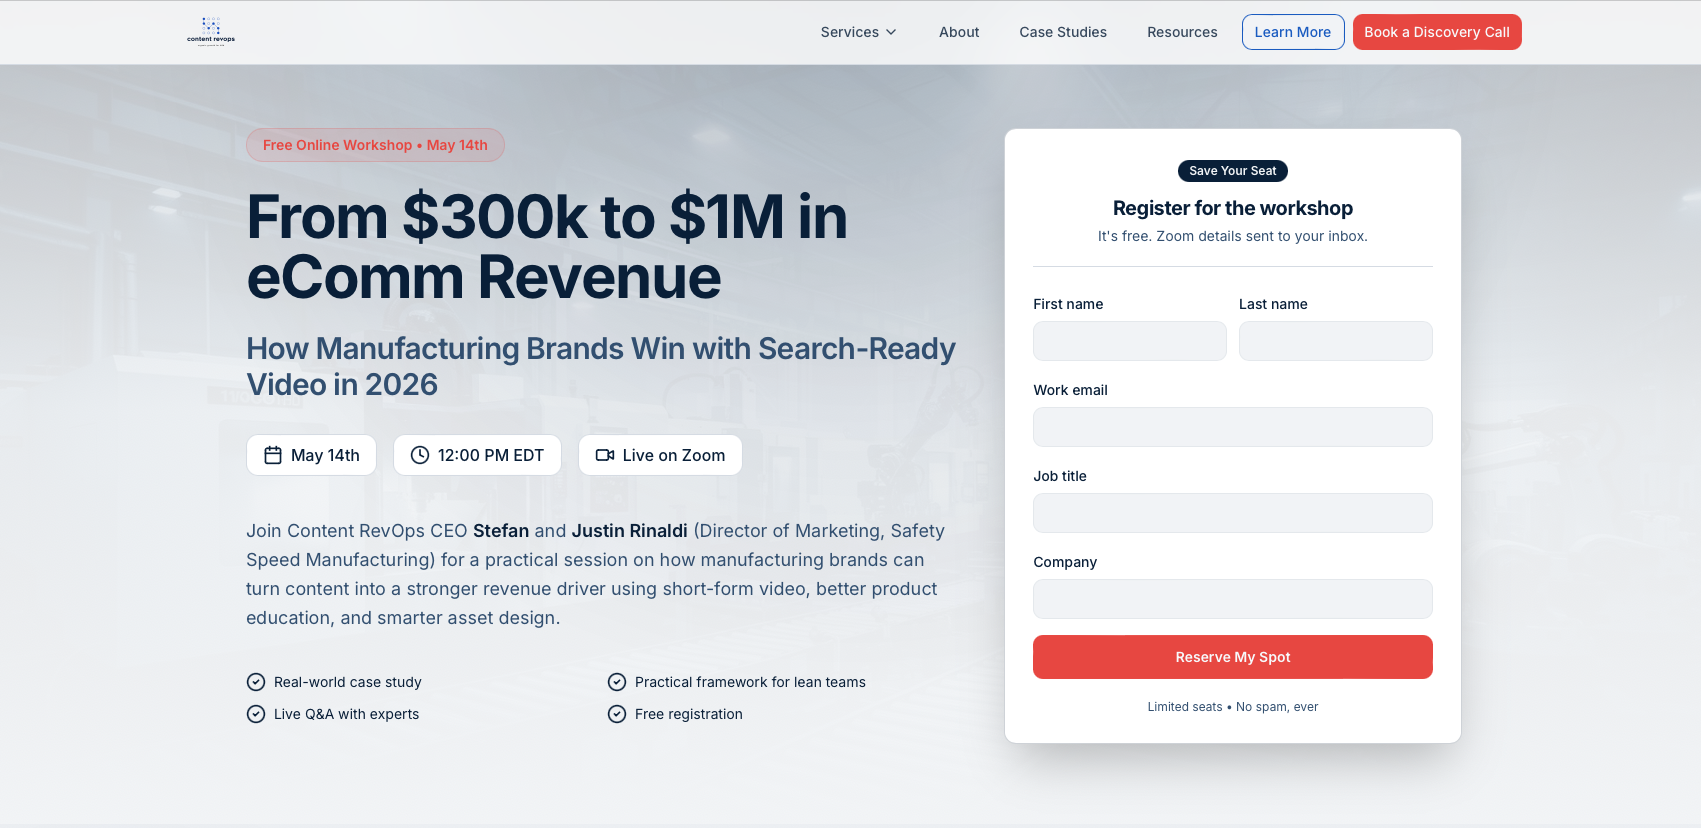Click checkmark icon next to Real-world case study
This screenshot has height=828, width=1701.
(256, 682)
